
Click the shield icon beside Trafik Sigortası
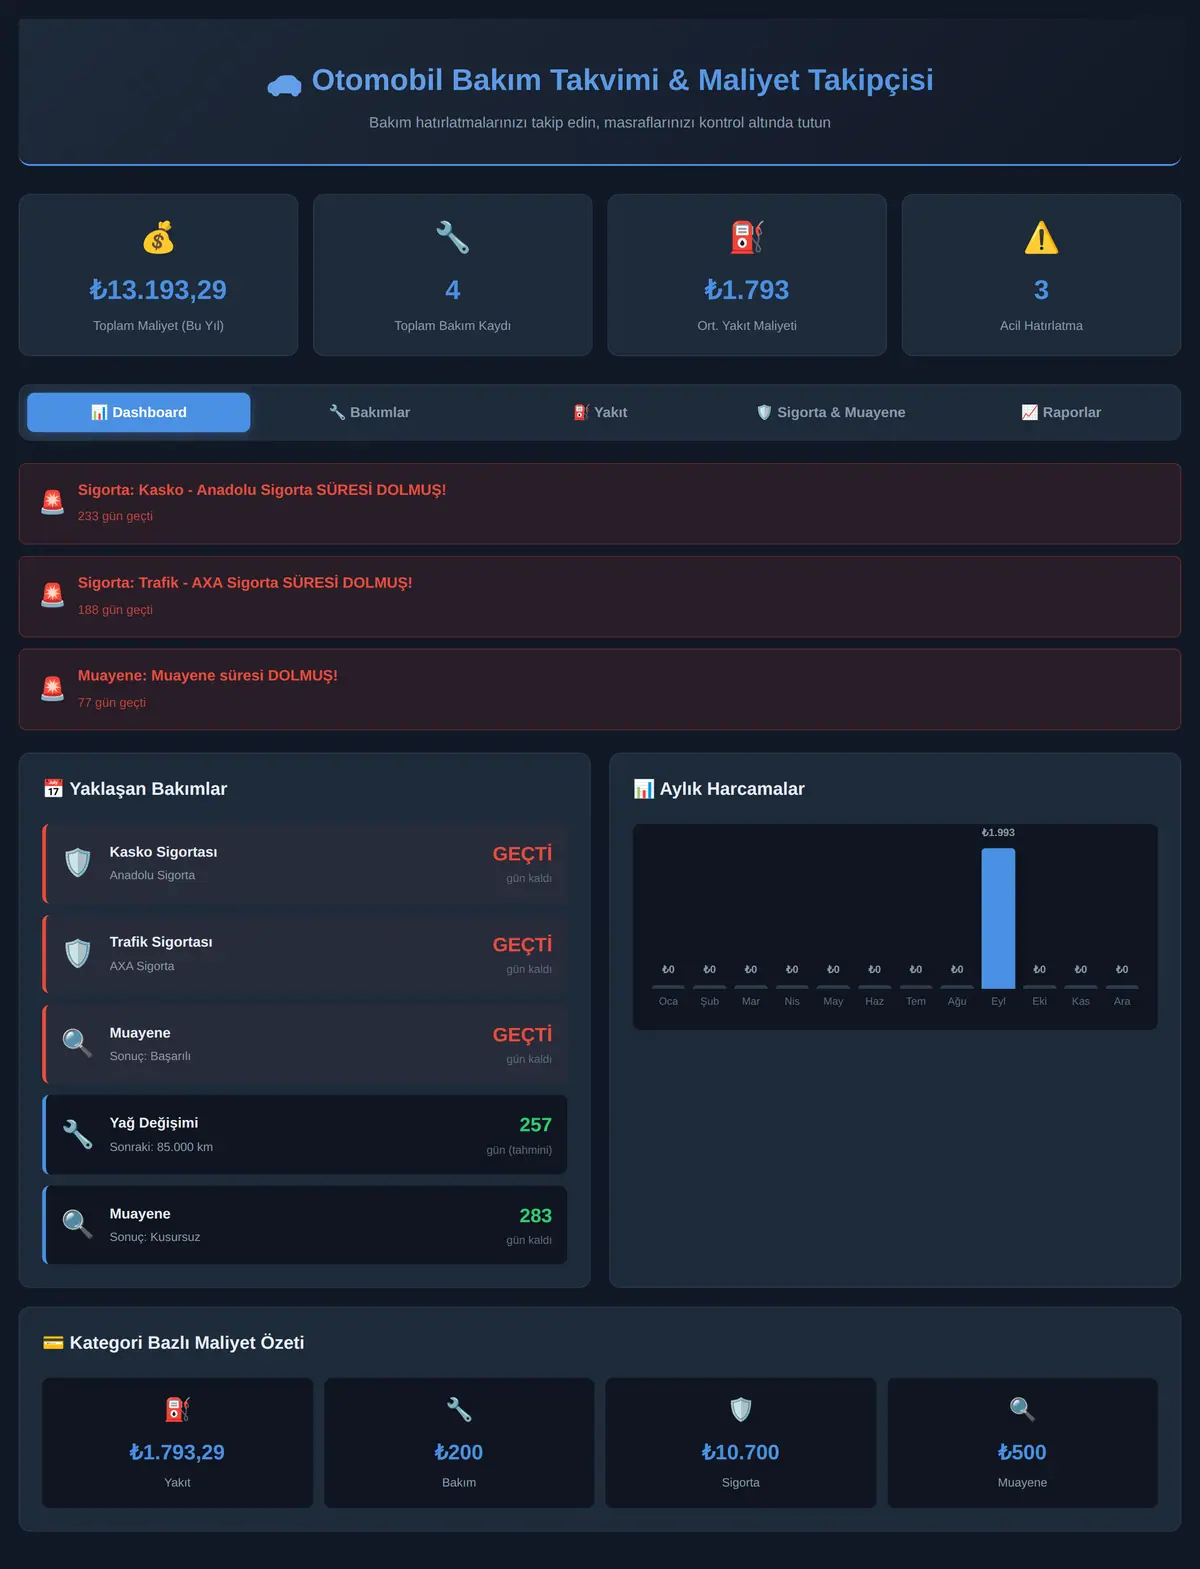pyautogui.click(x=78, y=953)
